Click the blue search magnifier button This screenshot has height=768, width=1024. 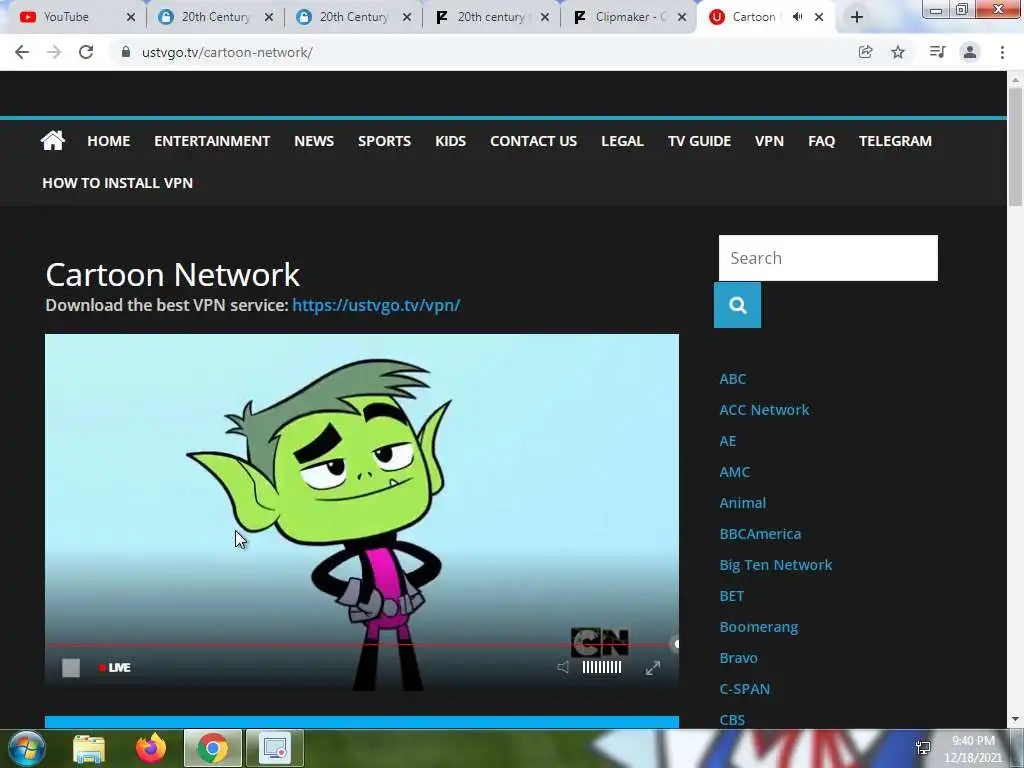(737, 305)
